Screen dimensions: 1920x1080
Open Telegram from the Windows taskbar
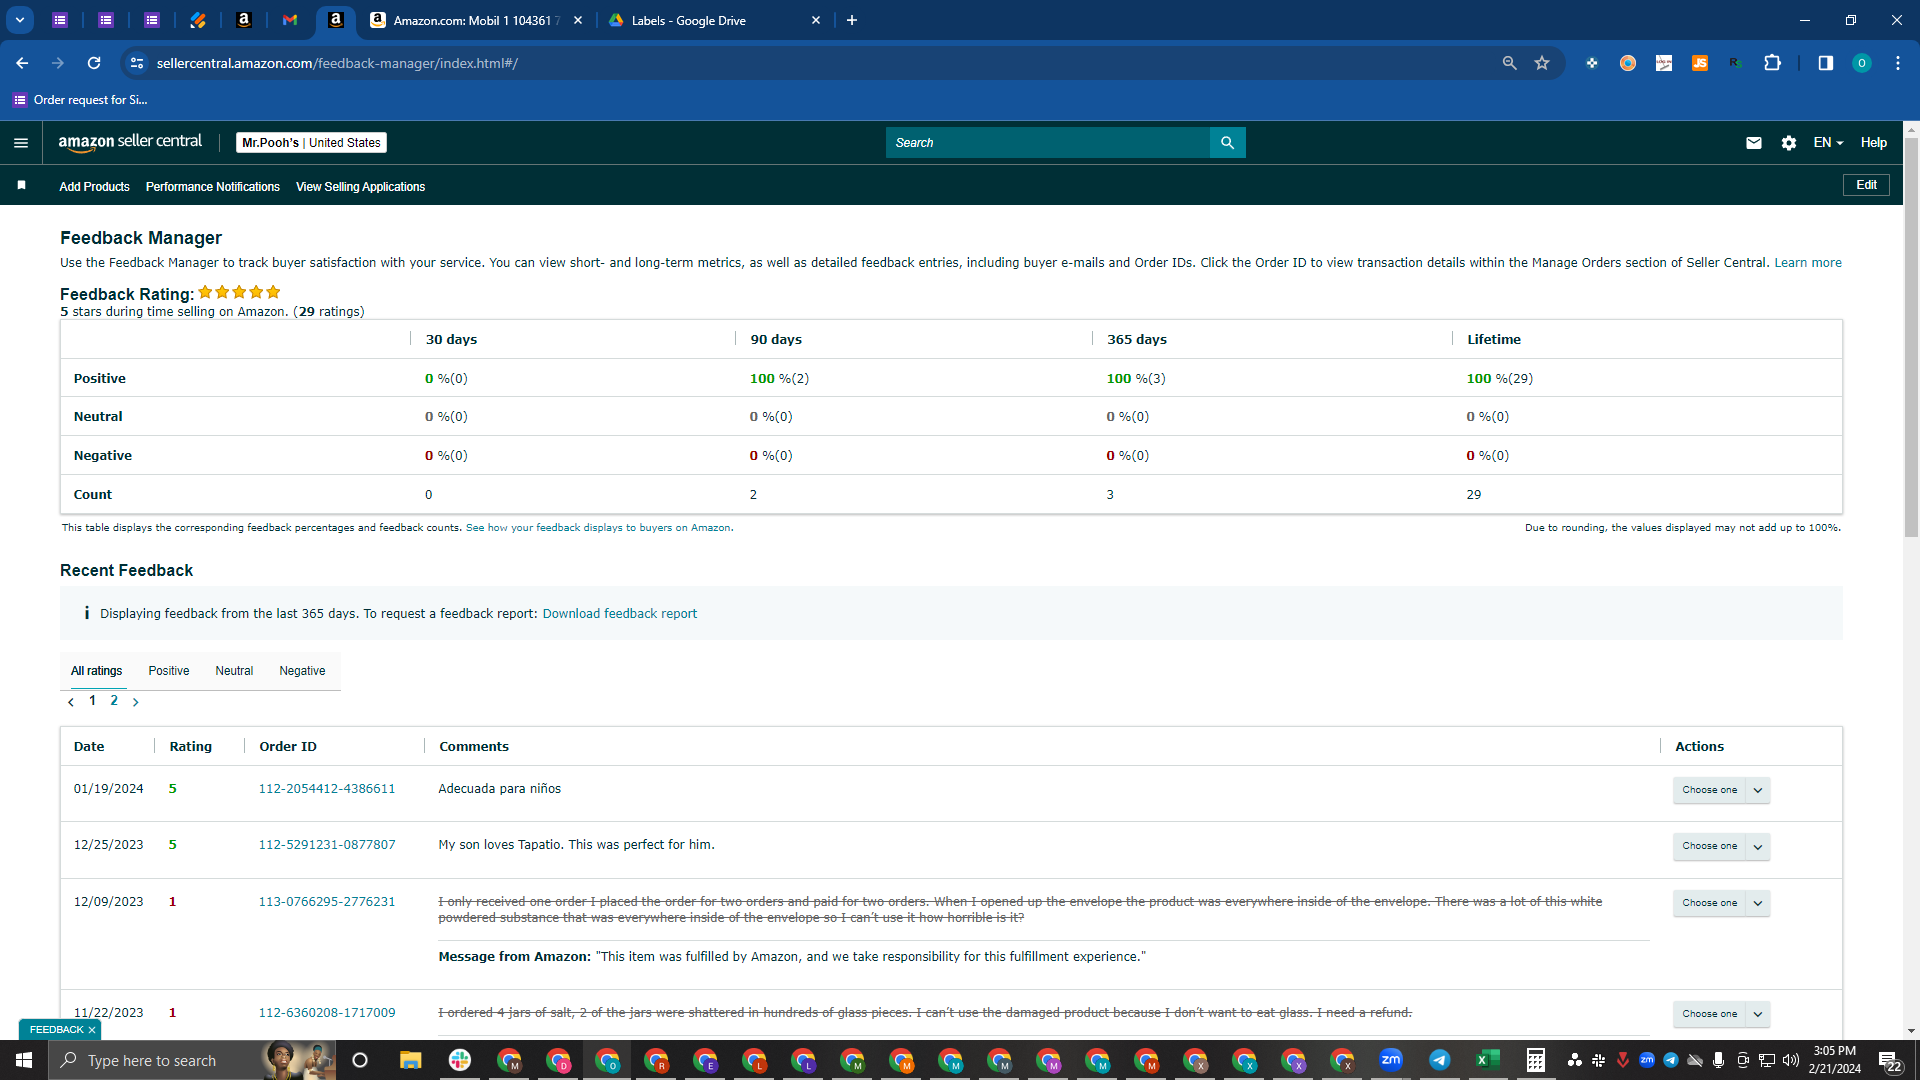click(x=1440, y=1060)
